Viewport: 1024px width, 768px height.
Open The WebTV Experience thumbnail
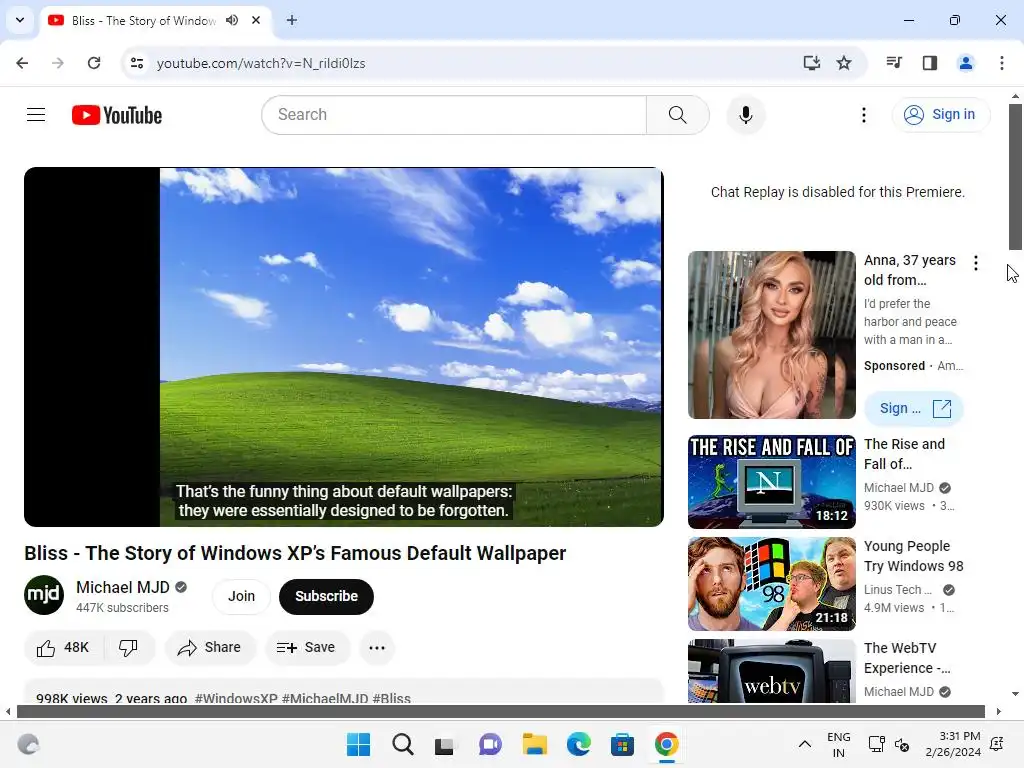(x=771, y=671)
